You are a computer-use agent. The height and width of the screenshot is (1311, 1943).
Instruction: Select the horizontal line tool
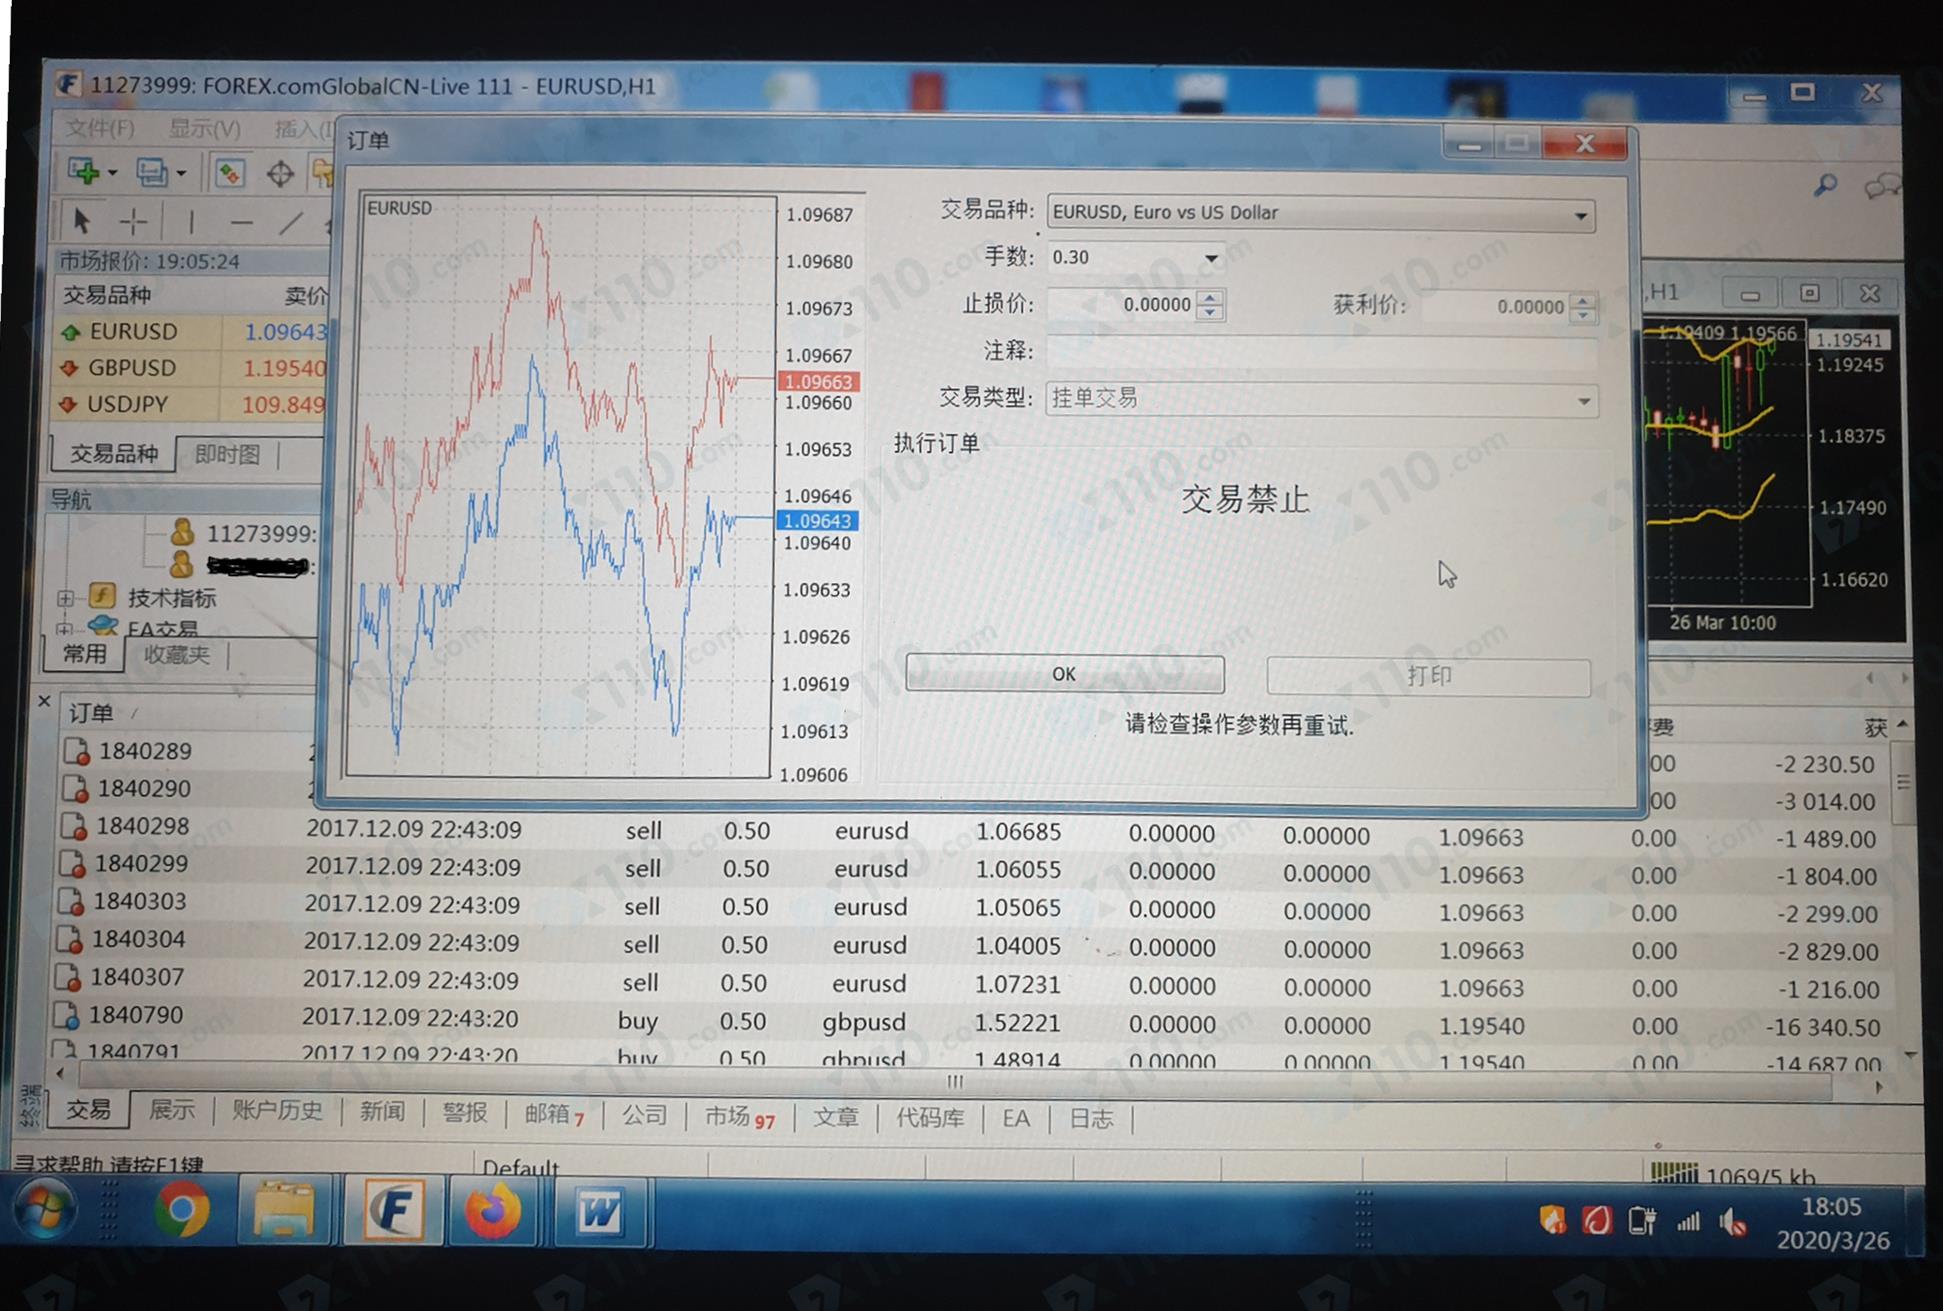click(x=241, y=223)
